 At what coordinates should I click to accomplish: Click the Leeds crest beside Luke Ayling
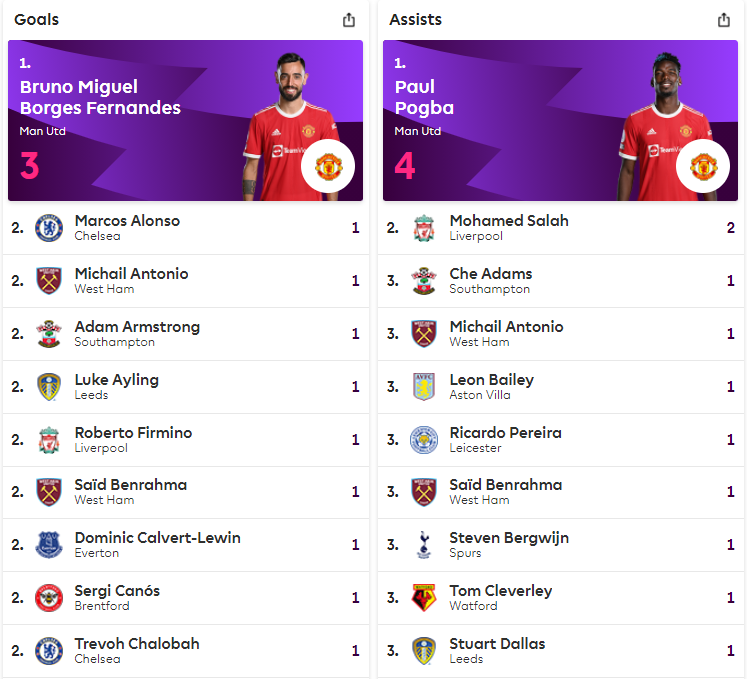click(x=49, y=387)
